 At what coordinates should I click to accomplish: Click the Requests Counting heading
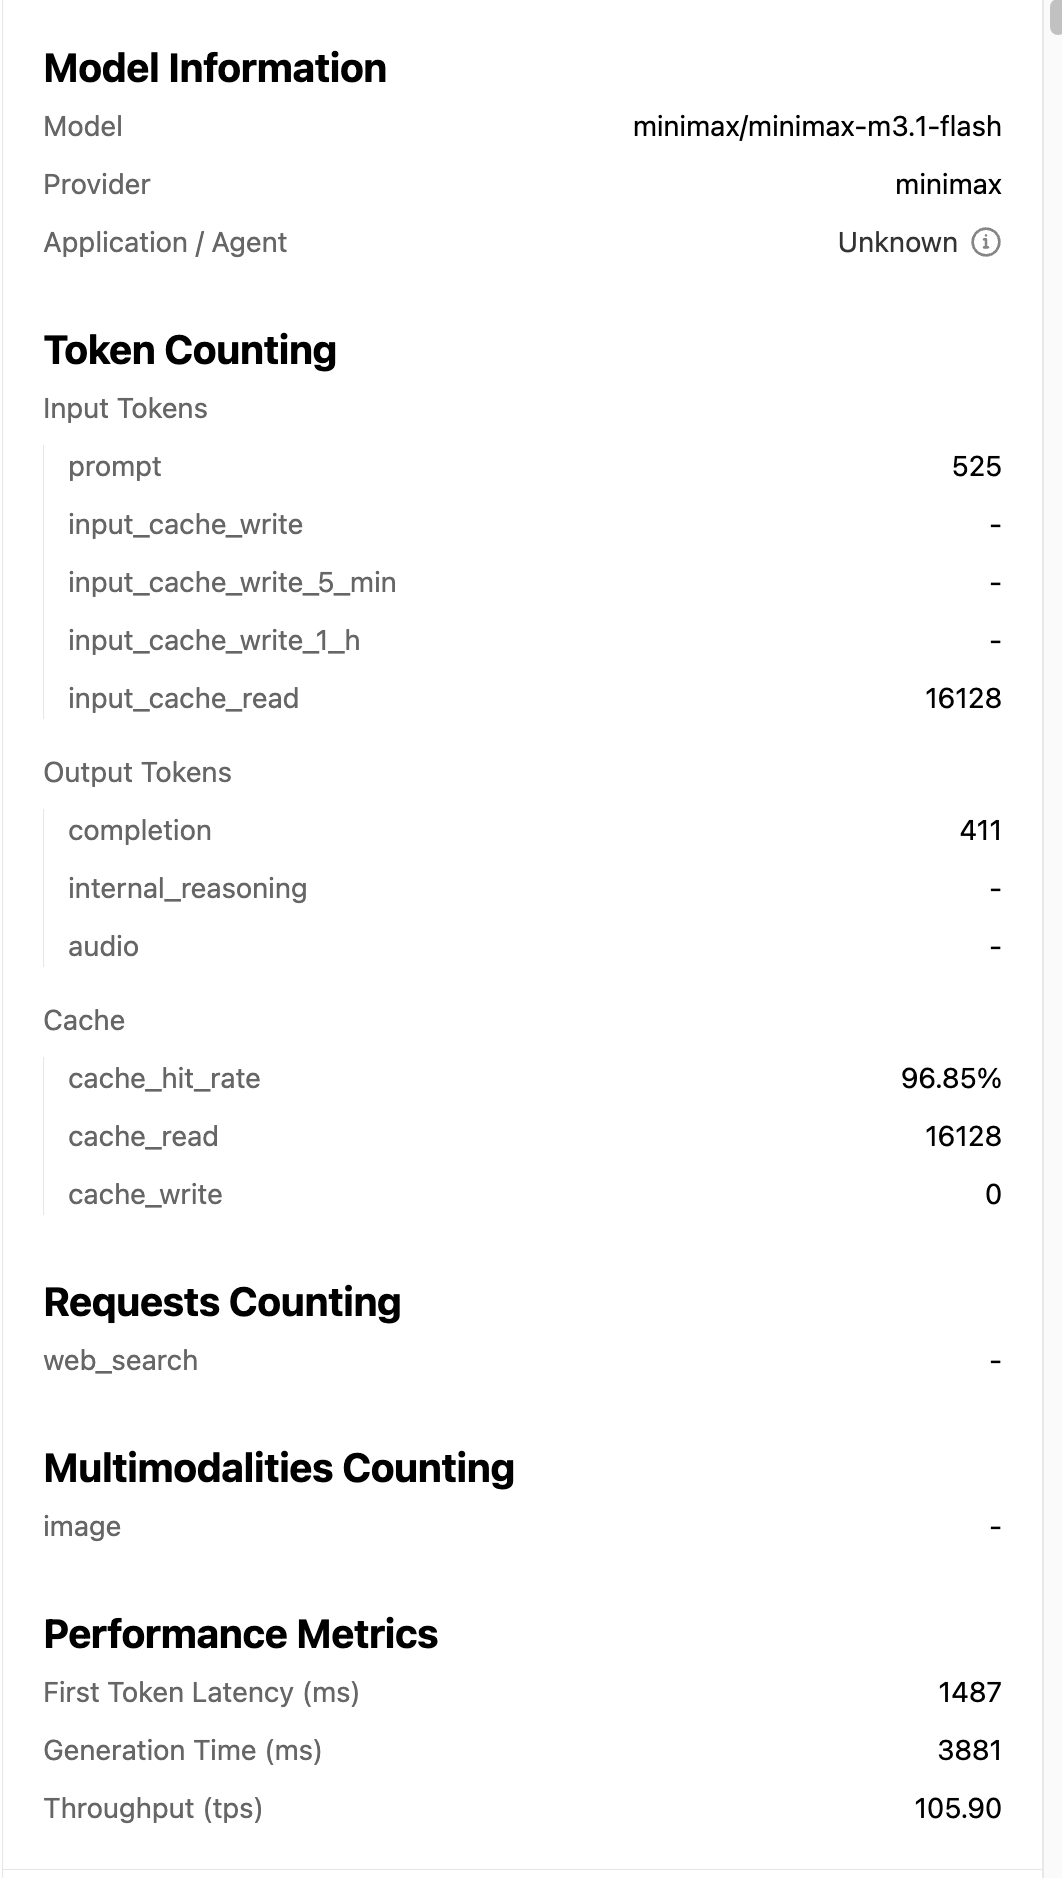click(222, 1302)
